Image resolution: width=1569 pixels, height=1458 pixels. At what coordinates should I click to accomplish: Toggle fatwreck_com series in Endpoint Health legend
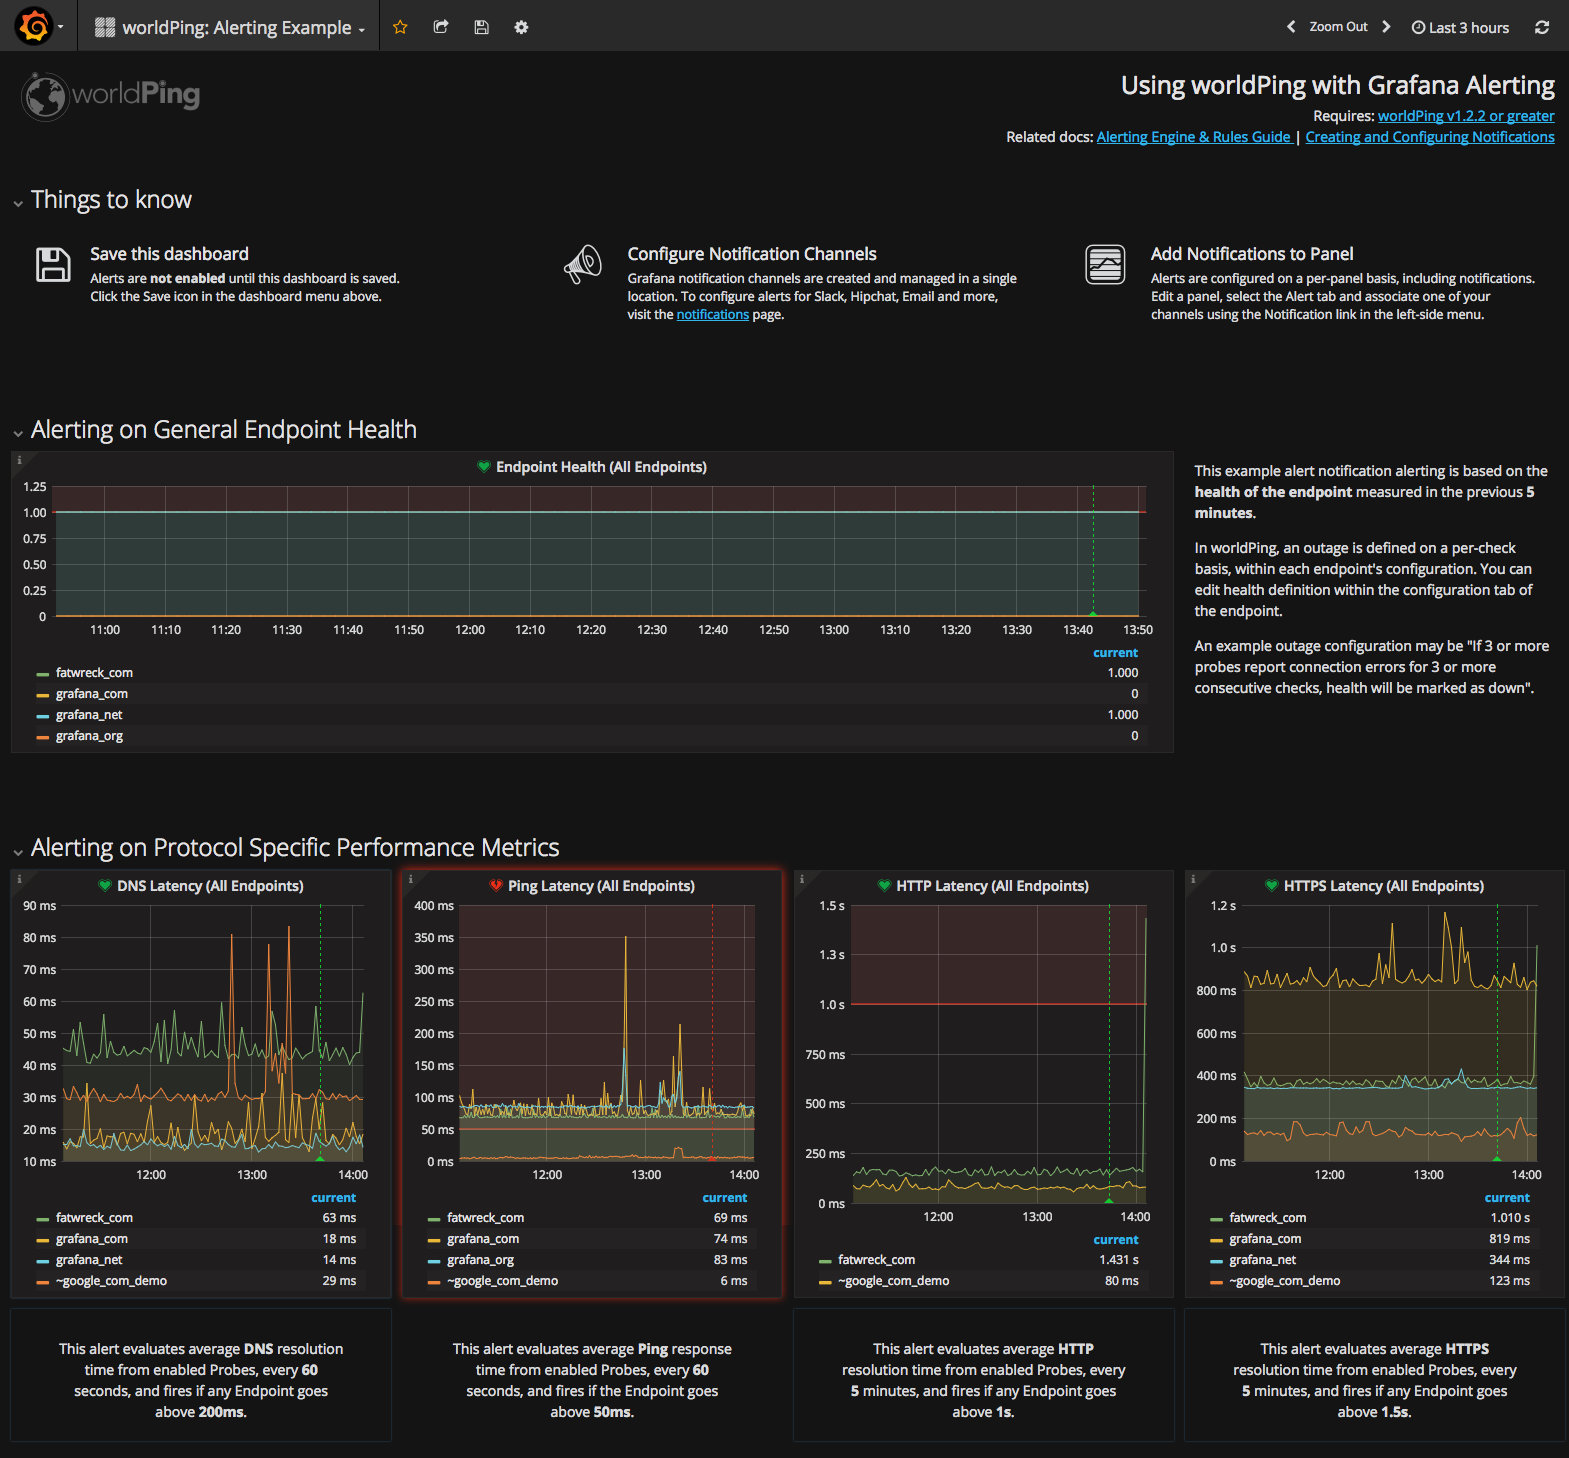[94, 673]
